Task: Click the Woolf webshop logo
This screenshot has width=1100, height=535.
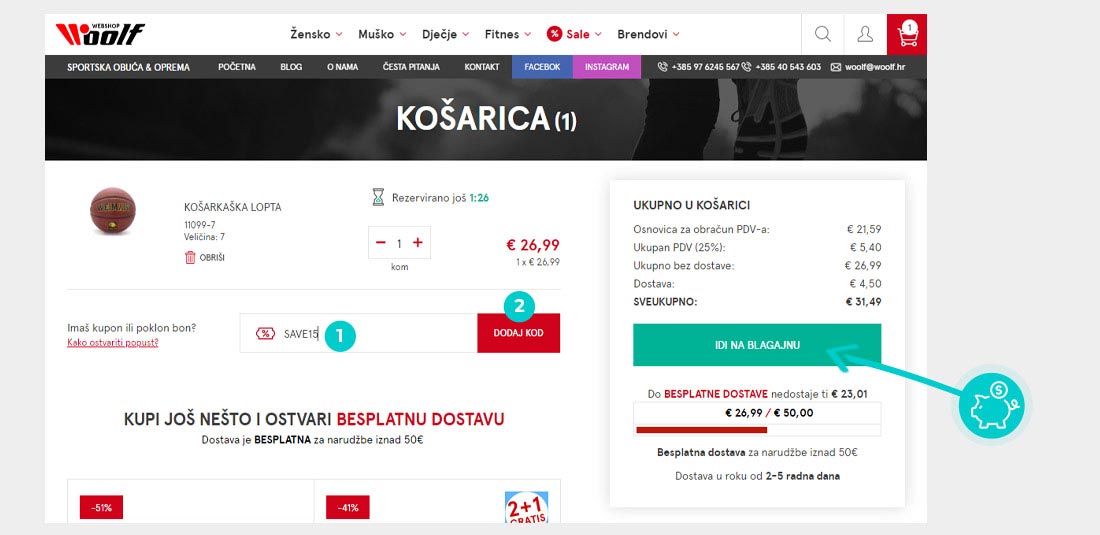Action: click(x=100, y=34)
